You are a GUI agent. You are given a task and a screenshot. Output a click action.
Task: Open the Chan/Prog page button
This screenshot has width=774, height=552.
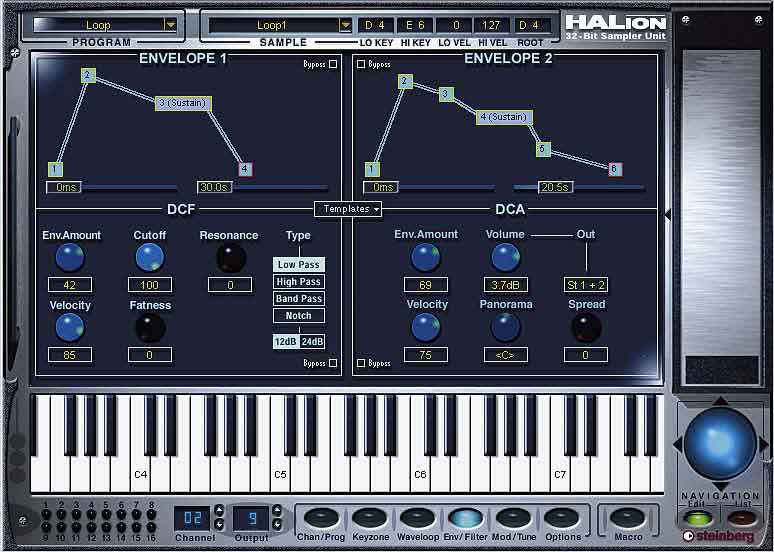pyautogui.click(x=321, y=518)
